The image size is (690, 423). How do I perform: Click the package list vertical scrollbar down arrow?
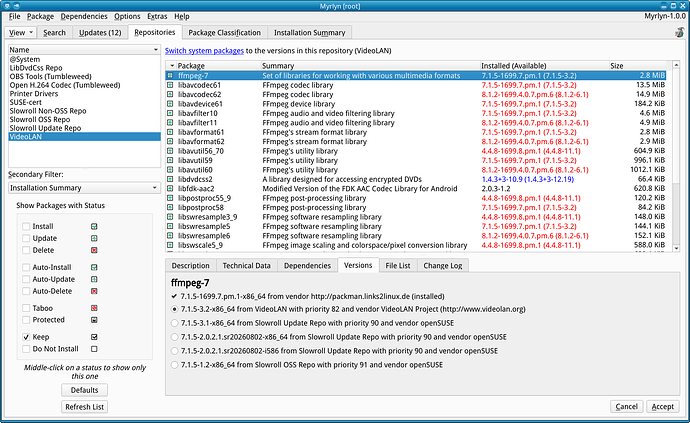[x=676, y=248]
